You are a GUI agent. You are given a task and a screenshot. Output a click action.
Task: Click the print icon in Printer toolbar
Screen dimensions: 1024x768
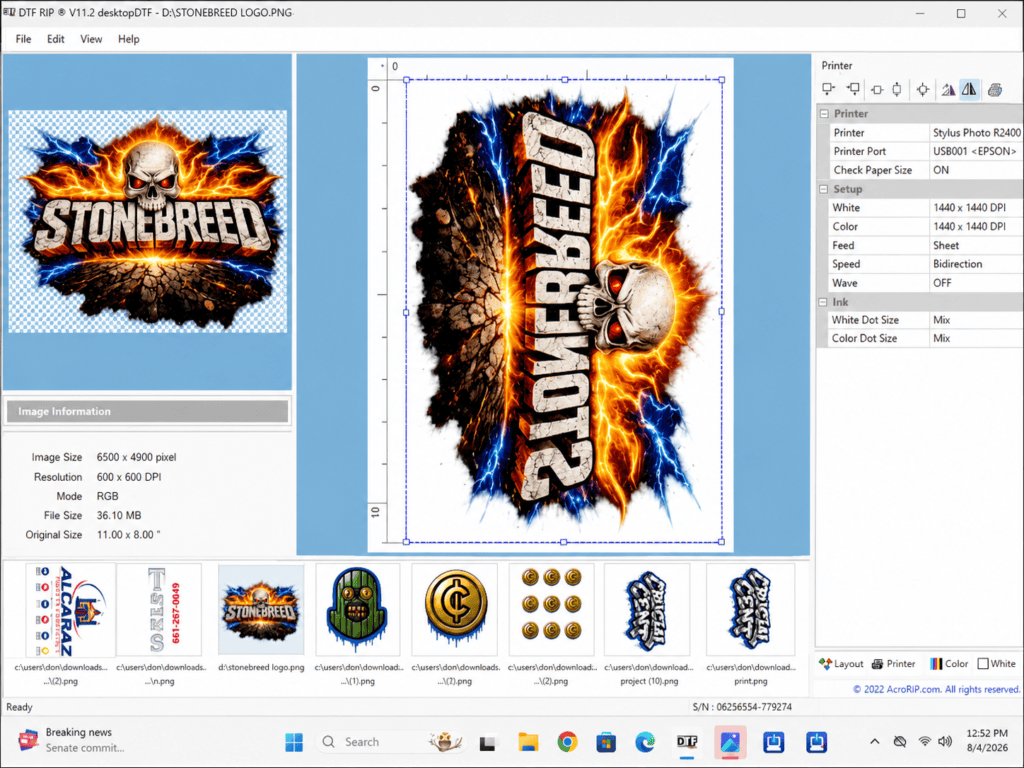pos(995,89)
